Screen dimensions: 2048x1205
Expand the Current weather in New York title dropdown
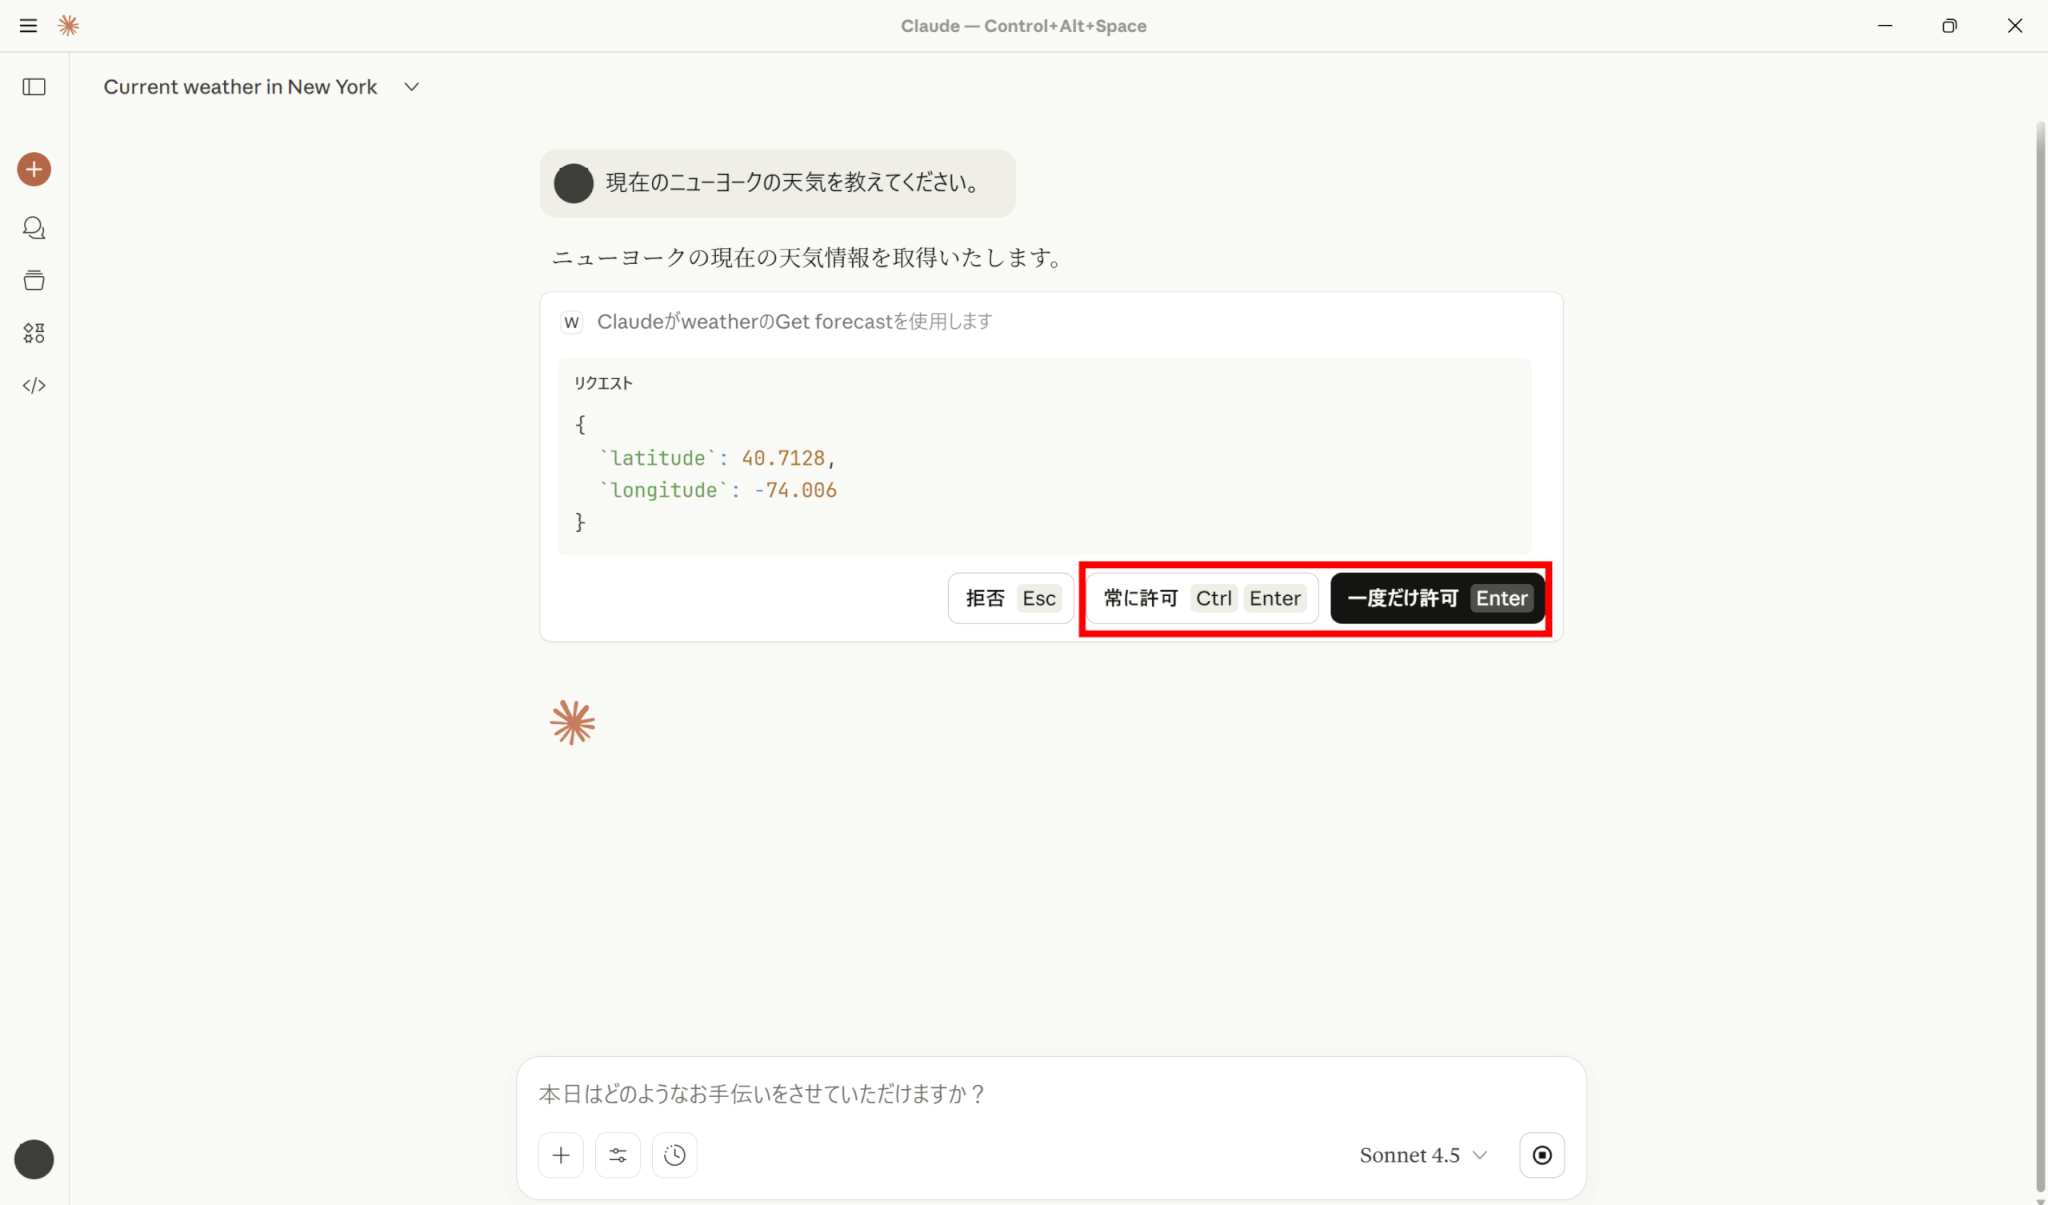[x=411, y=87]
